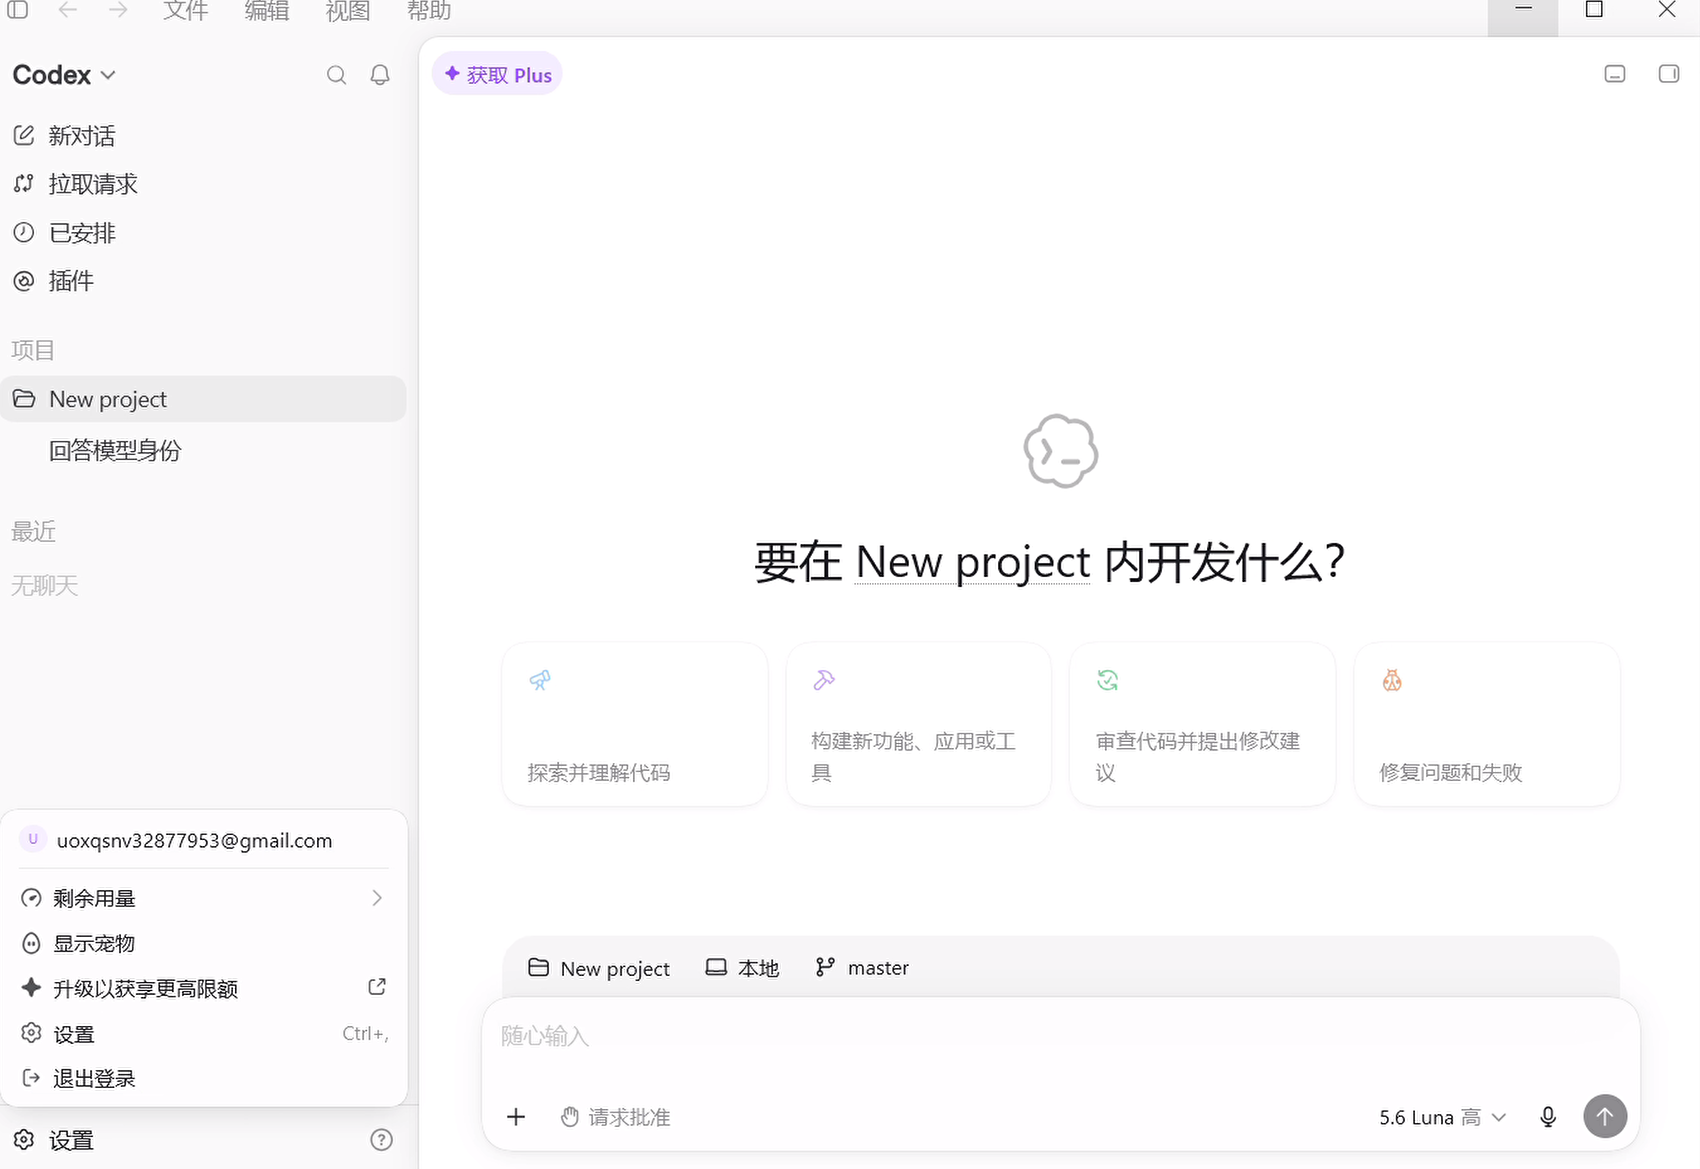Screen dimensions: 1700x1169
Task: Click the New project folder icon in sidebar
Action: click(24, 399)
